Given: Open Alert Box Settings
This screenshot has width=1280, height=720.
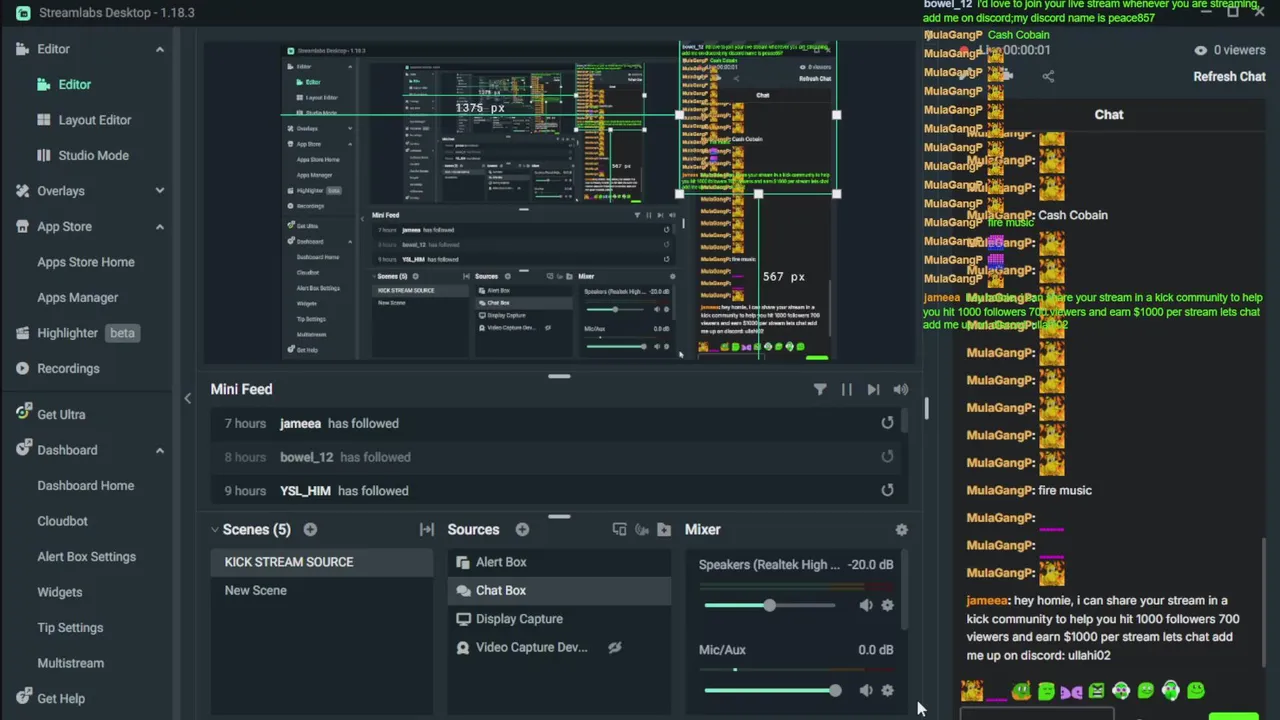Looking at the screenshot, I should pos(87,556).
